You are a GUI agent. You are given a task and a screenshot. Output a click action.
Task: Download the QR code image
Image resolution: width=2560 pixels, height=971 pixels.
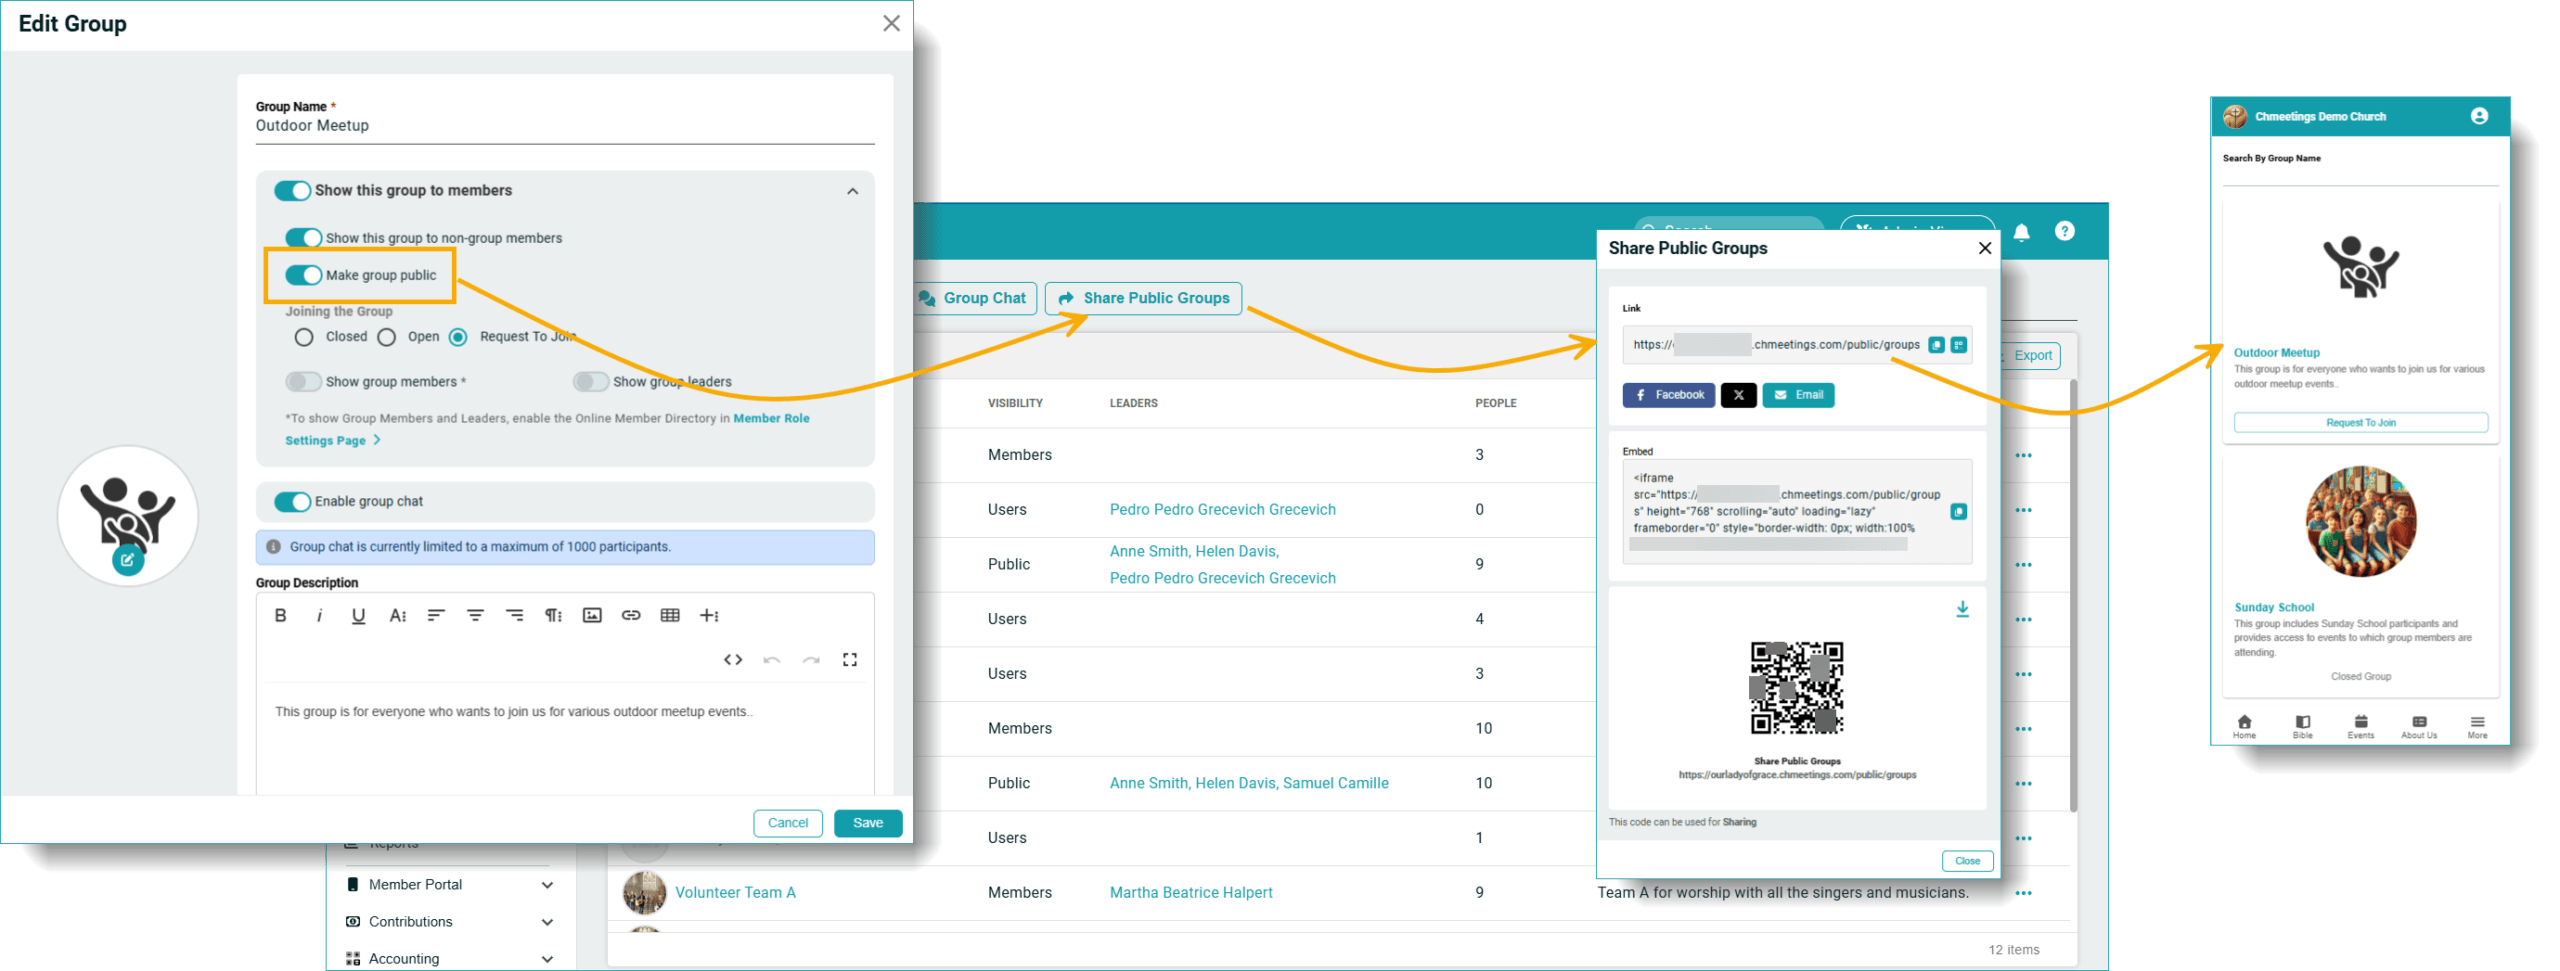(x=1962, y=609)
